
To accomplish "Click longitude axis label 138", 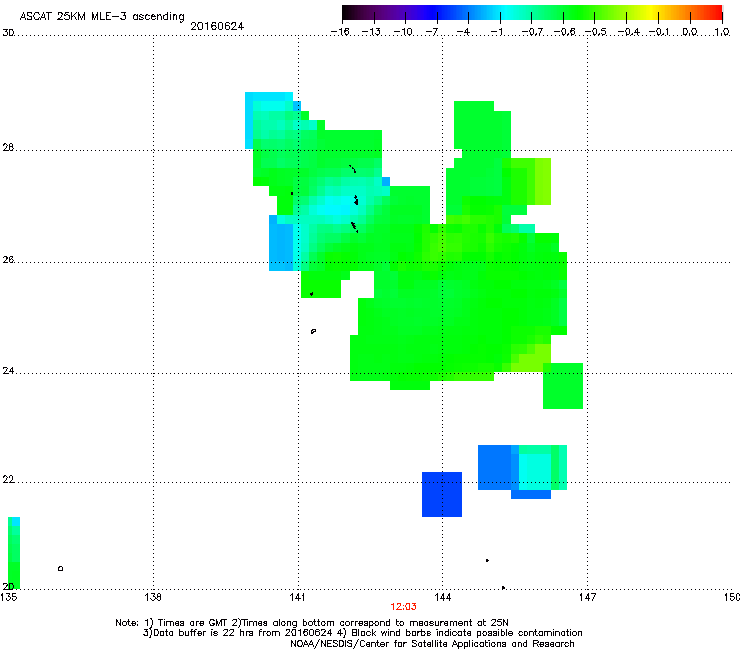I will (x=153, y=597).
